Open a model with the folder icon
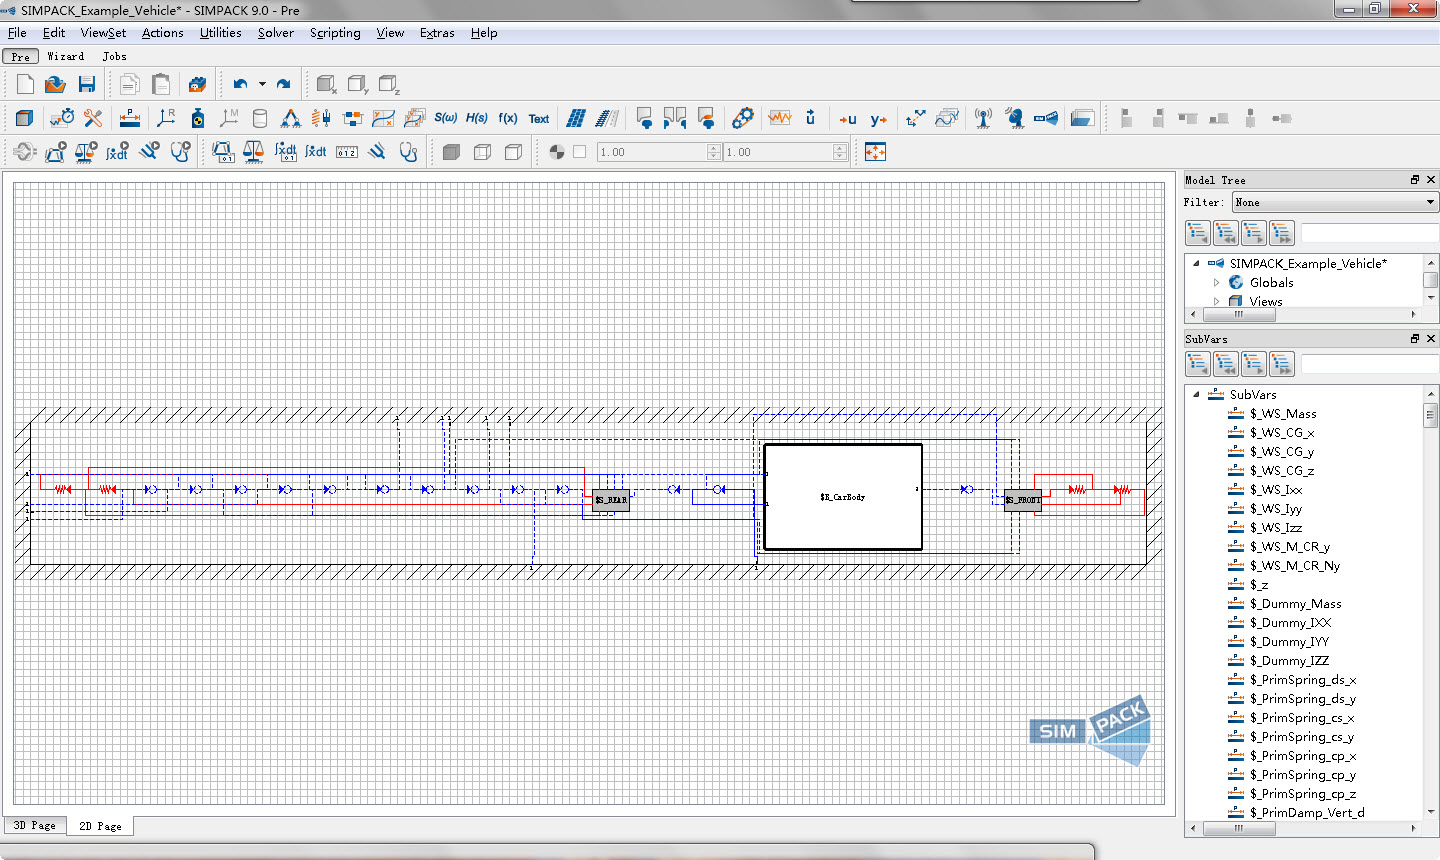1440x860 pixels. [x=56, y=85]
